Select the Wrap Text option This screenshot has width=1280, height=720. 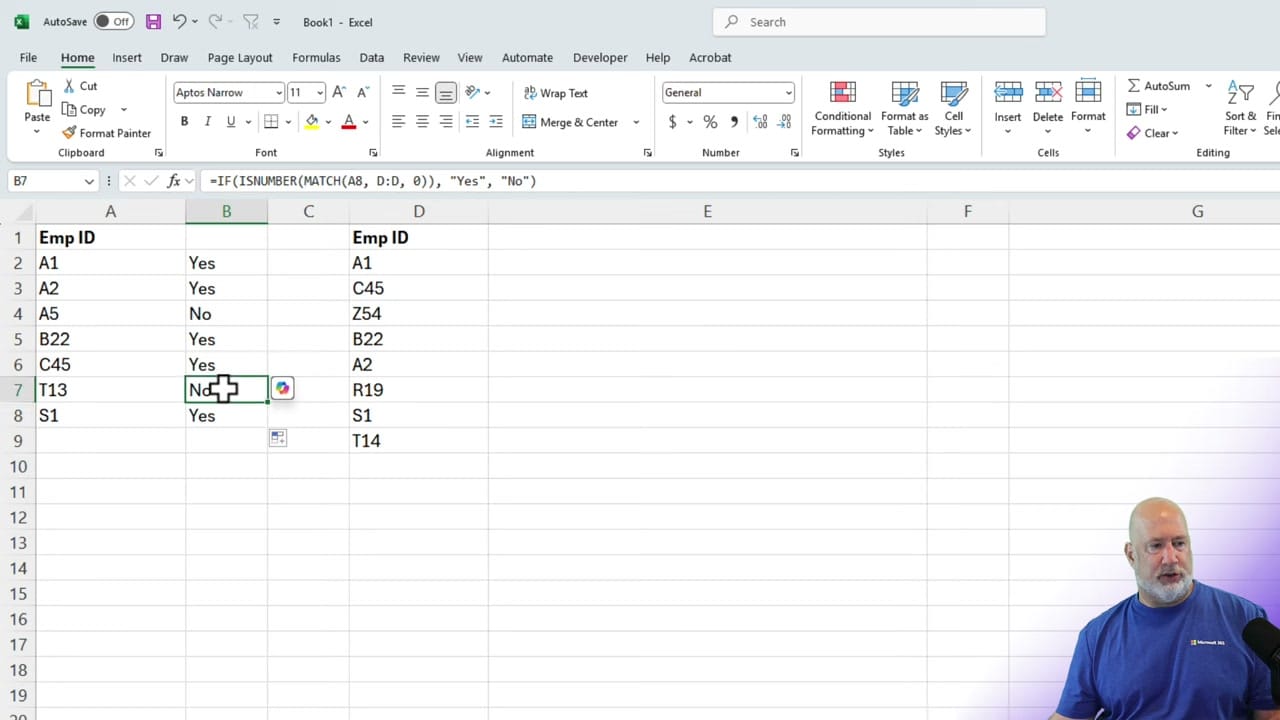(555, 93)
